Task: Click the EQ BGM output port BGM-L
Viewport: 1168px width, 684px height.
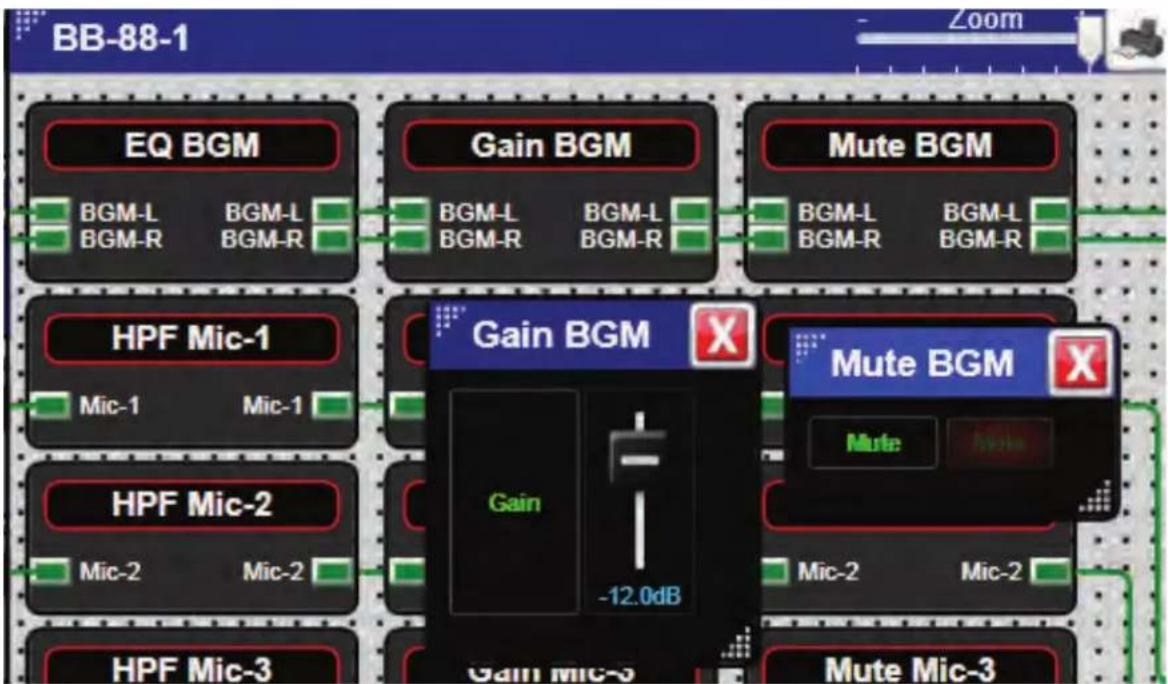Action: point(332,212)
